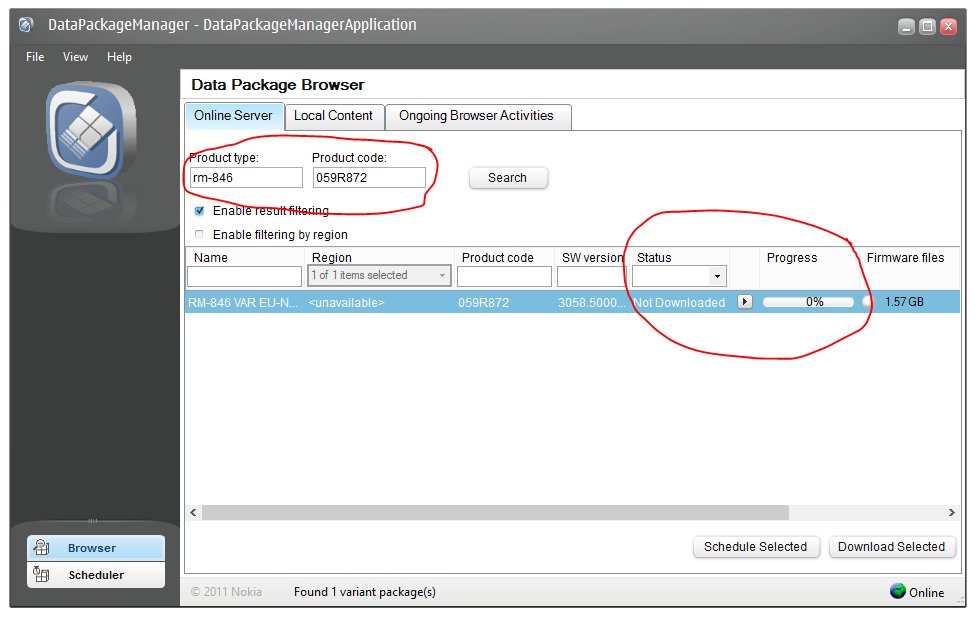Screen dimensions: 975x618
Task: Click the play arrow next to Not Downloaded
Action: coord(744,302)
